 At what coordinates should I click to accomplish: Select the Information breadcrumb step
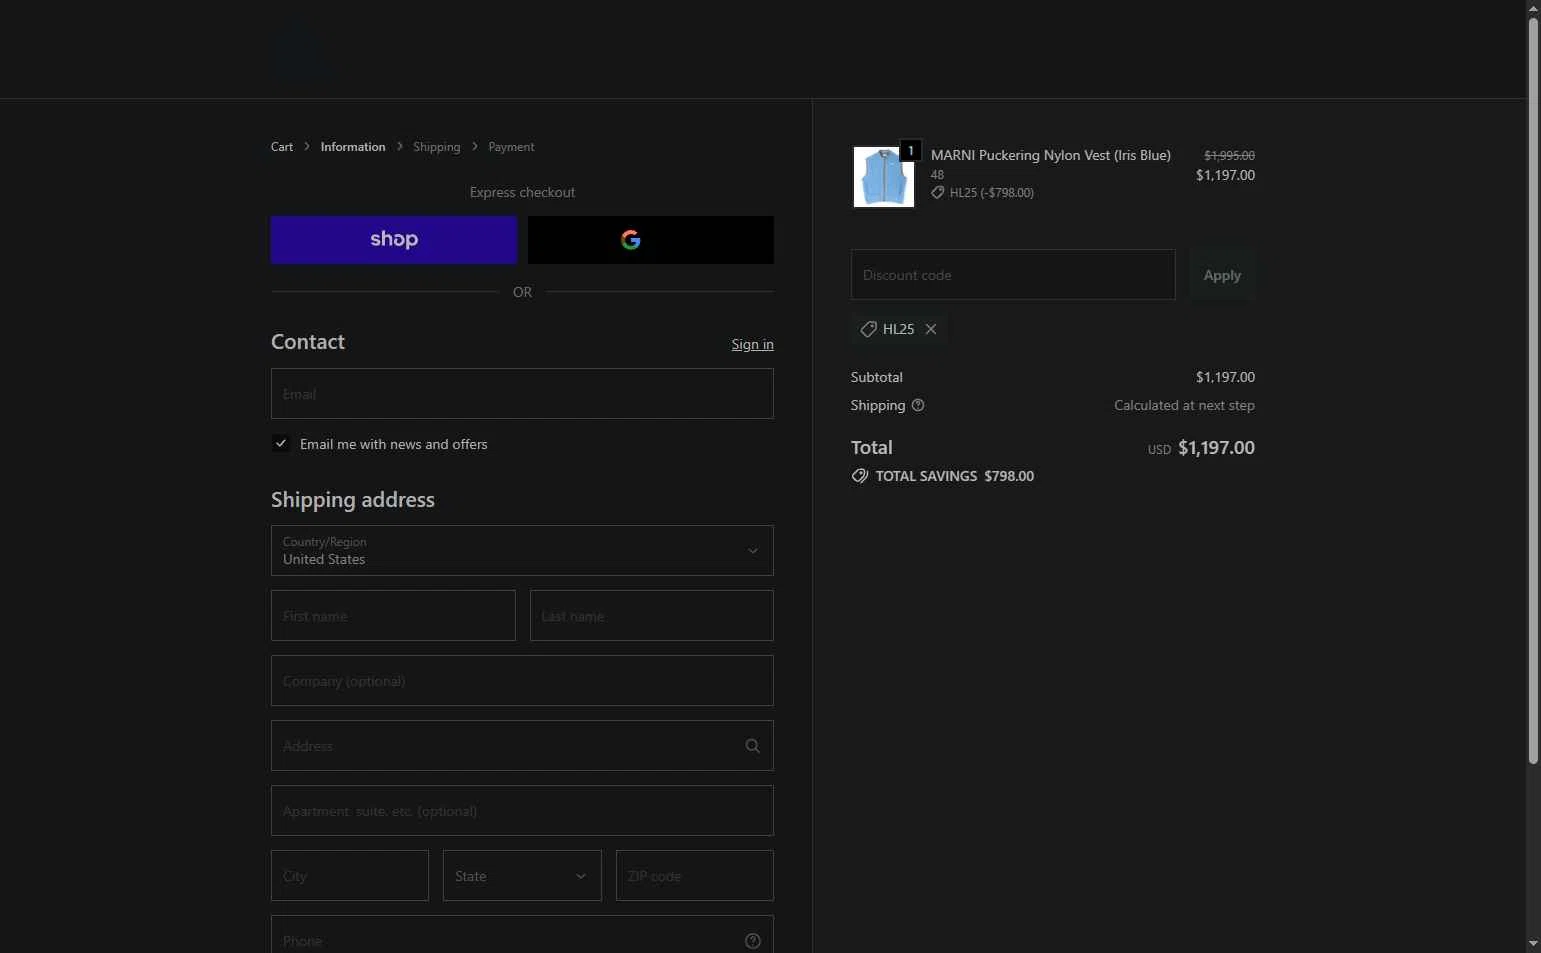[x=353, y=147]
